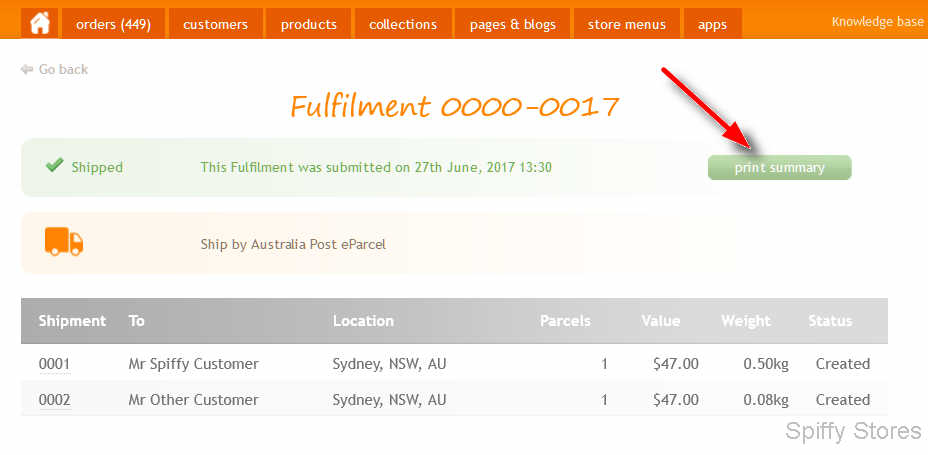This screenshot has height=455, width=928.
Task: Switch to the customers tab
Action: (x=215, y=24)
